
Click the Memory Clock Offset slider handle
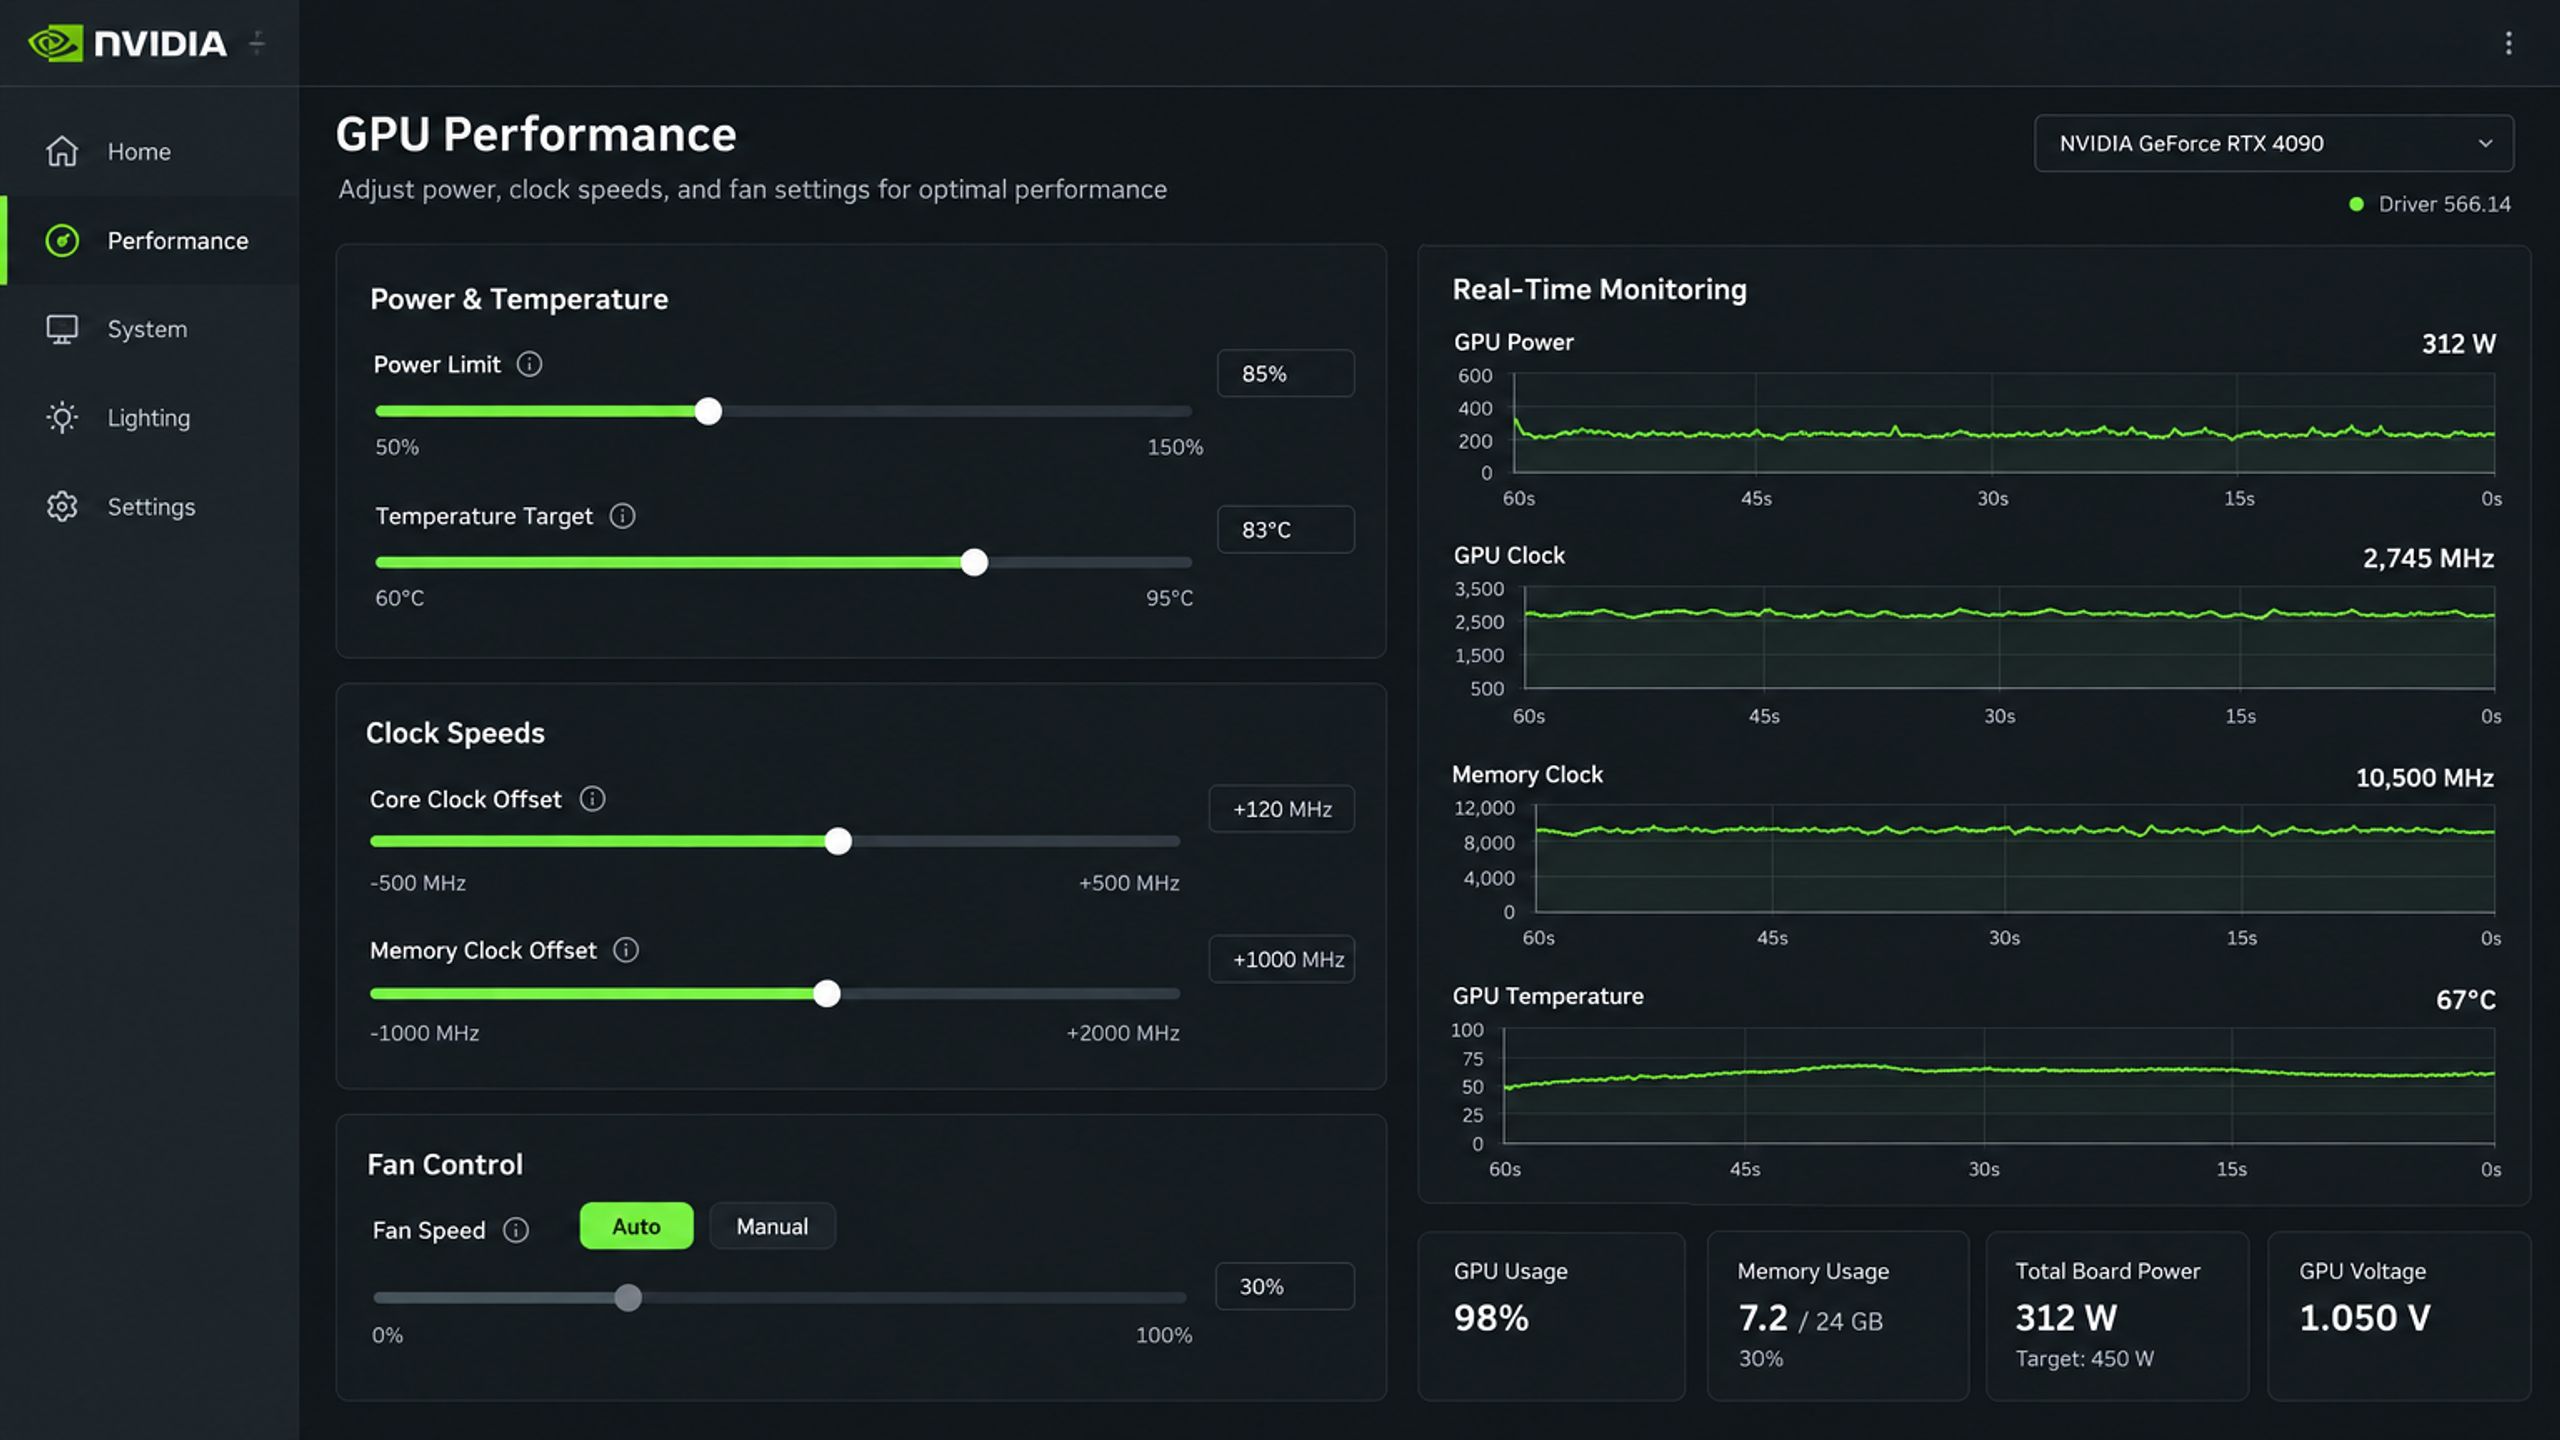coord(826,993)
